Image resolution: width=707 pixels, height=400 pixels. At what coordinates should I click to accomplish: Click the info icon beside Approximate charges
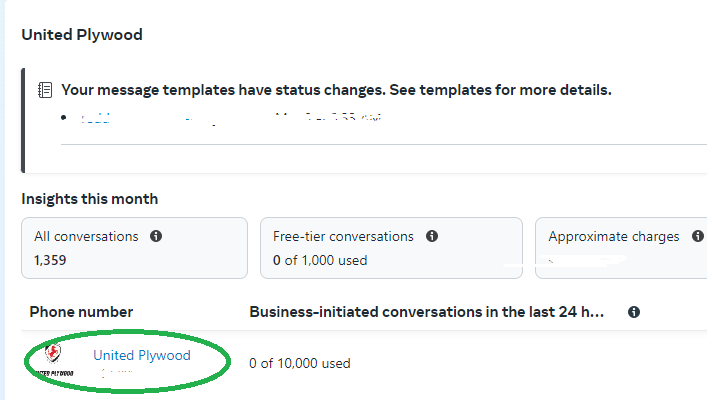(x=698, y=236)
